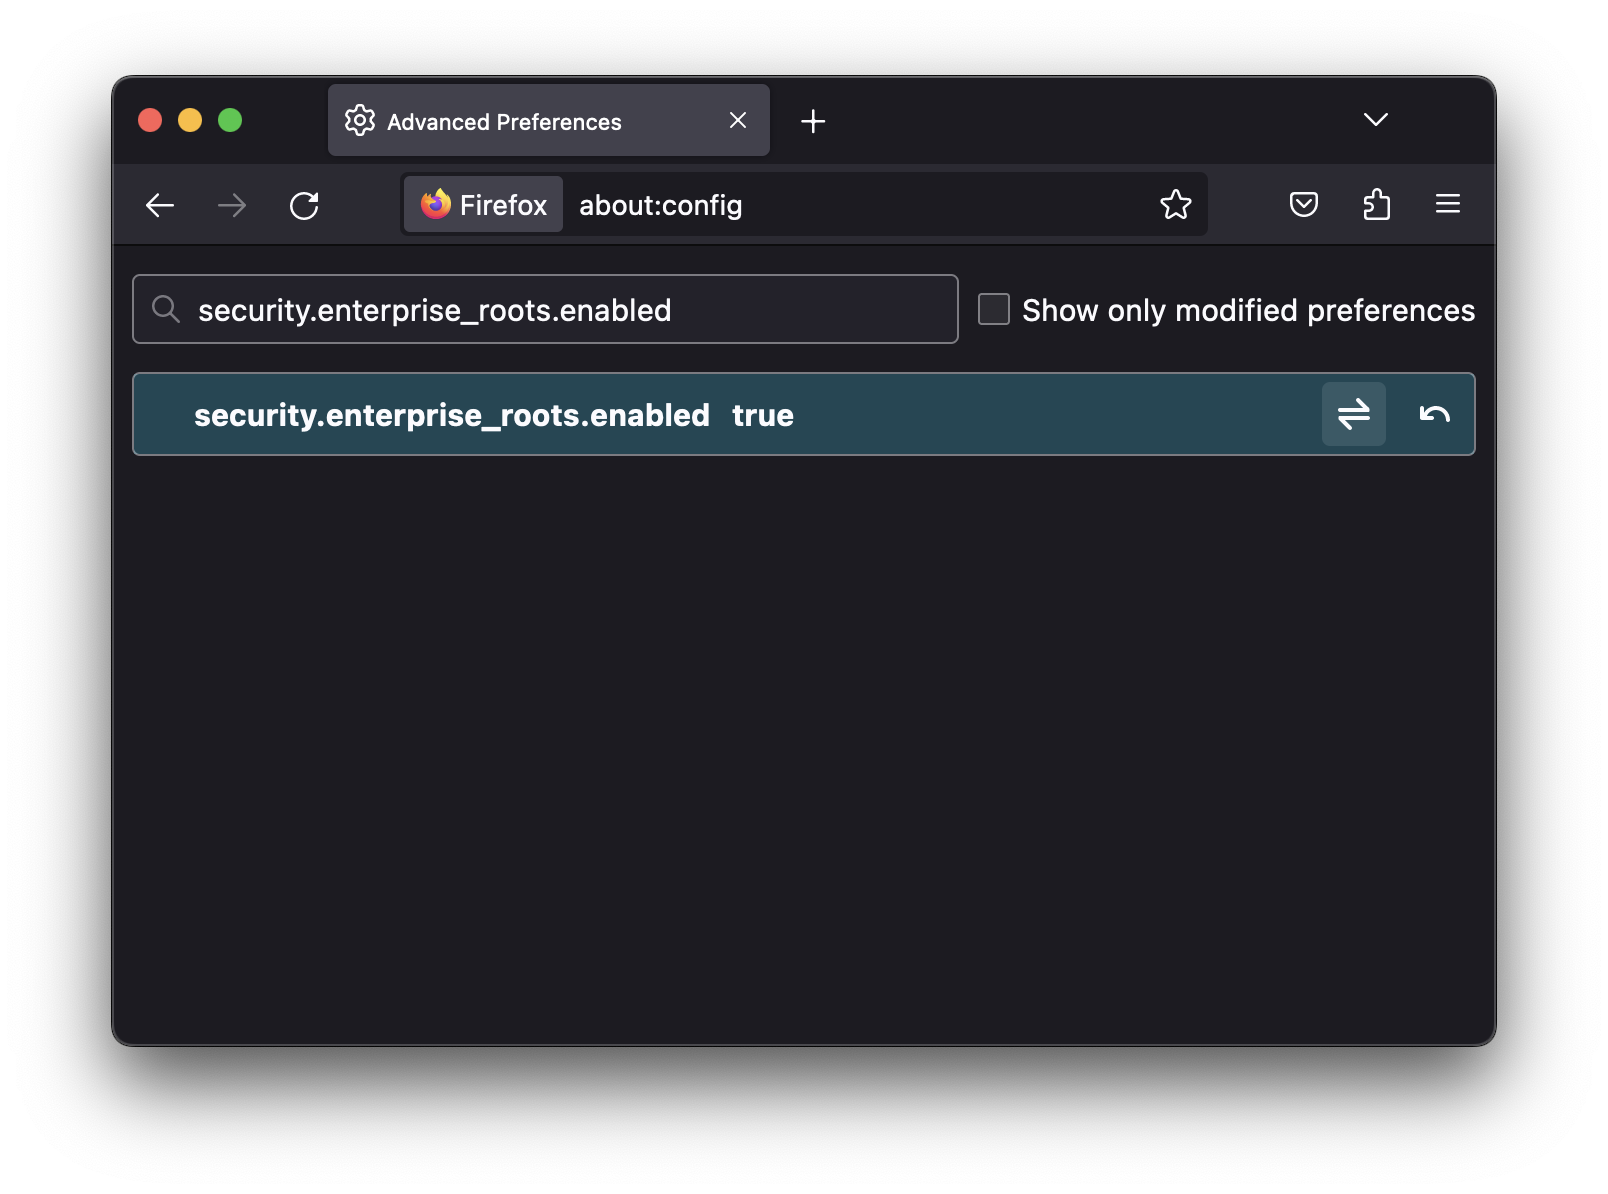Click the back navigation arrow
Image resolution: width=1608 pixels, height=1194 pixels.
(x=160, y=205)
